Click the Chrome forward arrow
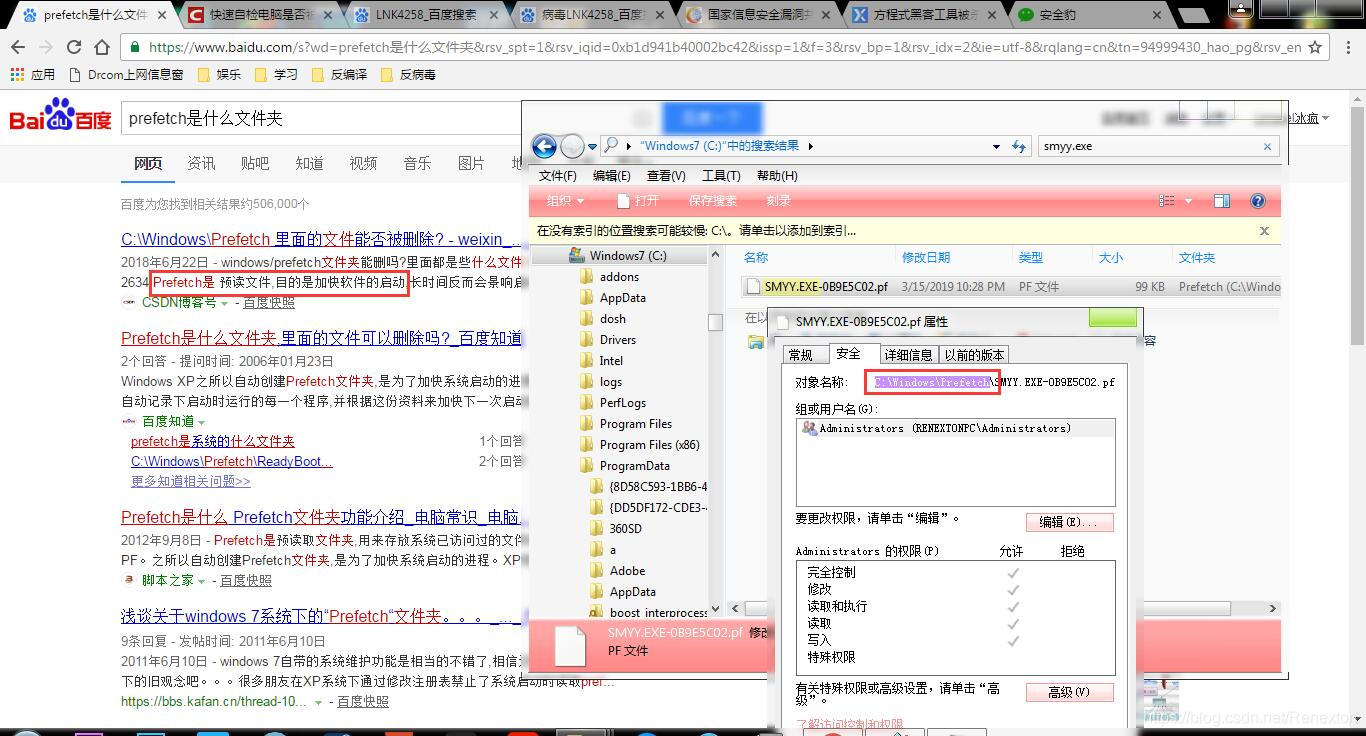1366x736 pixels. [x=46, y=47]
